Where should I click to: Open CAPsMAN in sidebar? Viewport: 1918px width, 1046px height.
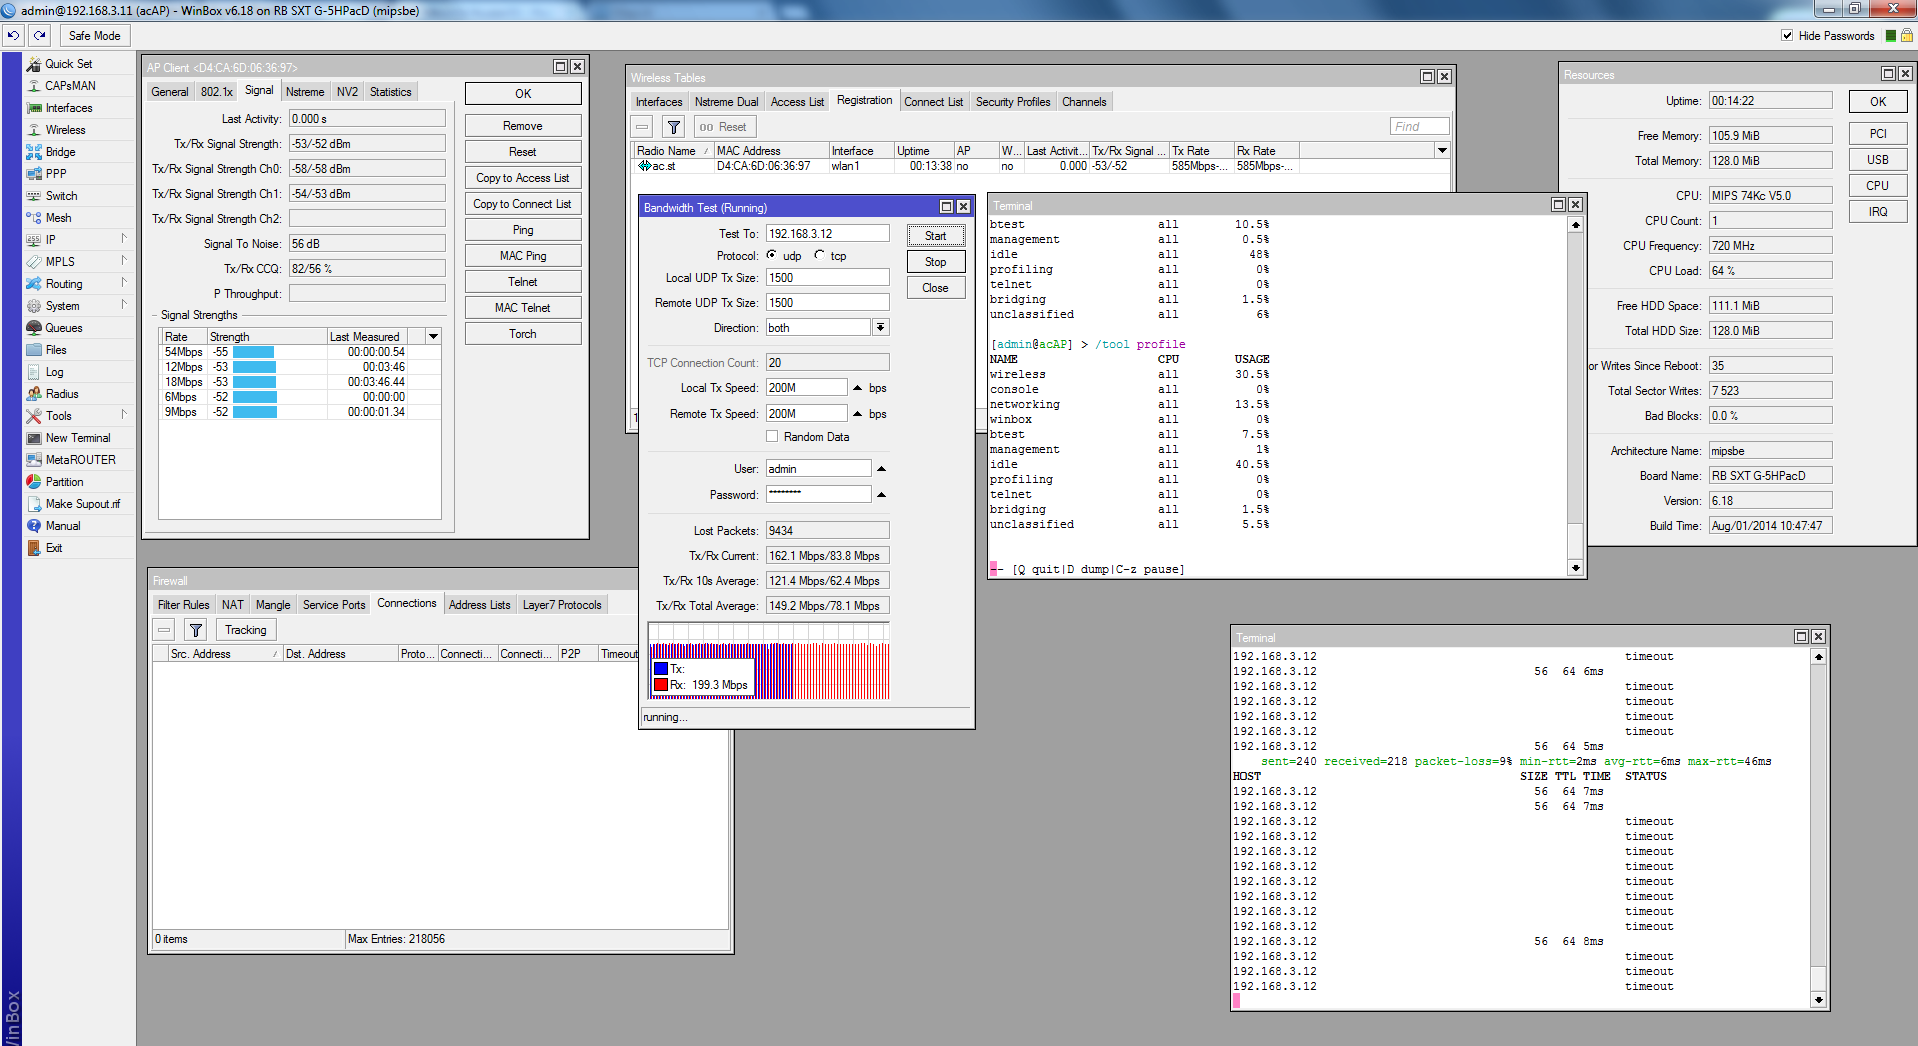click(70, 86)
